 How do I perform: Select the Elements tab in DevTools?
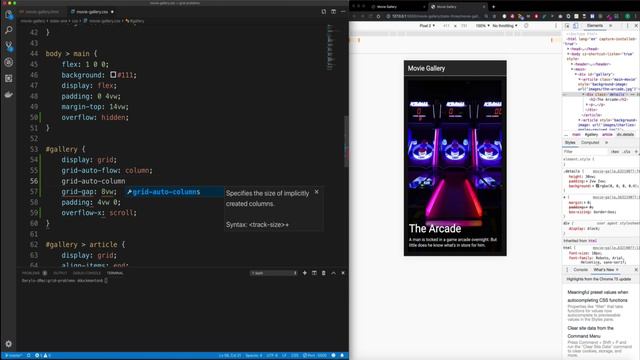pos(595,26)
